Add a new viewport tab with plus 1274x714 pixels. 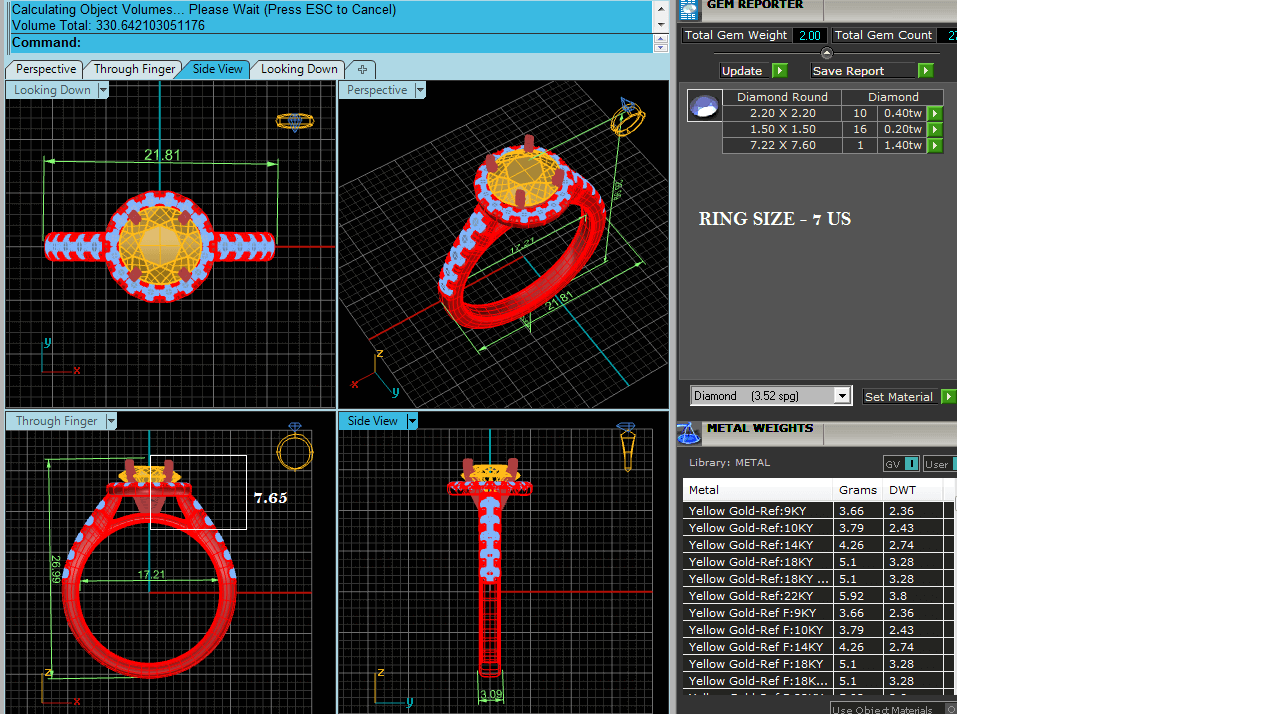362,69
